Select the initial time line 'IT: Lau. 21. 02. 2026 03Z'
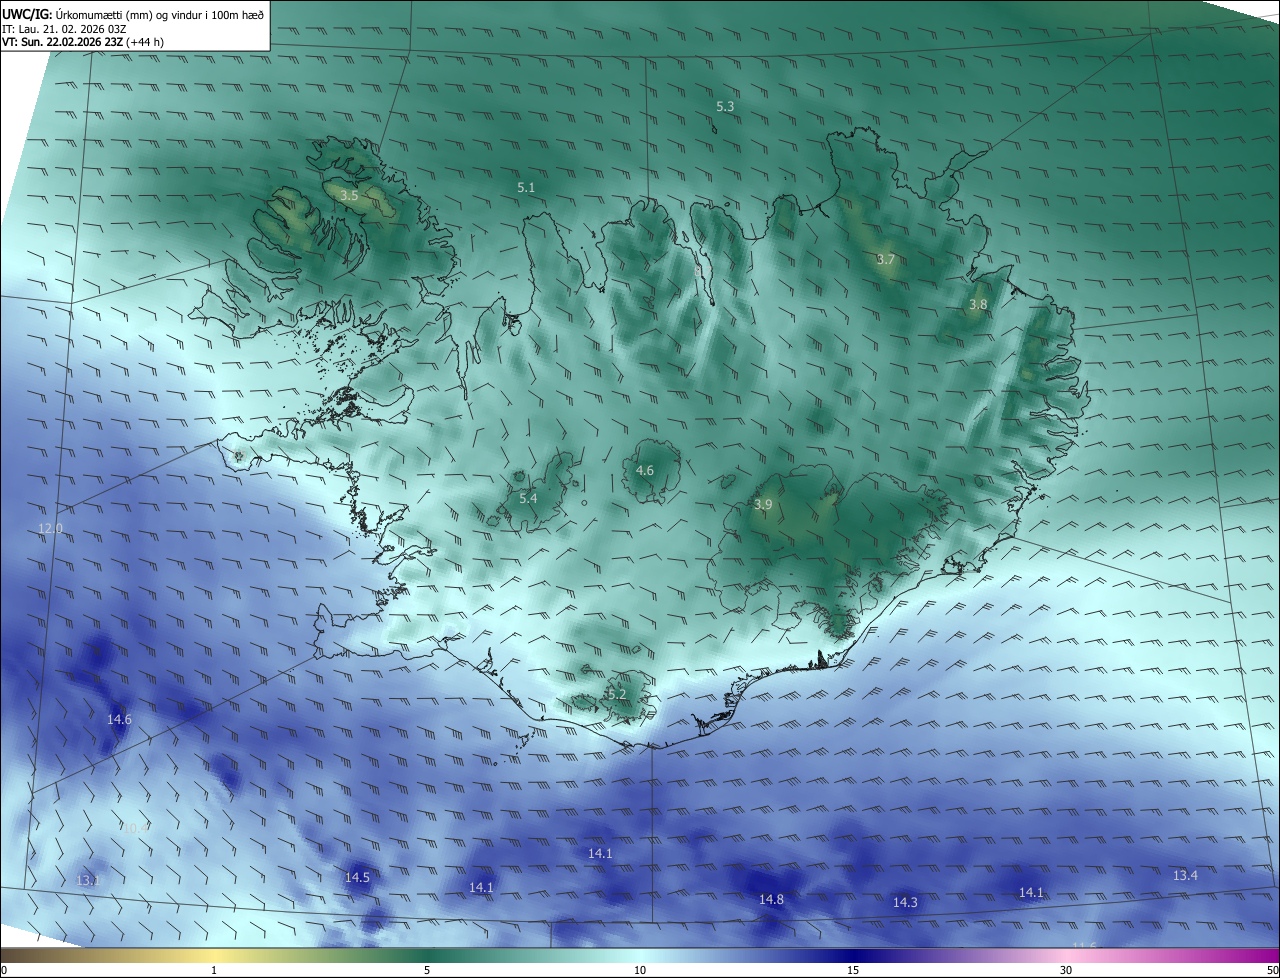Screen dimensions: 1280x978 click(x=64, y=29)
